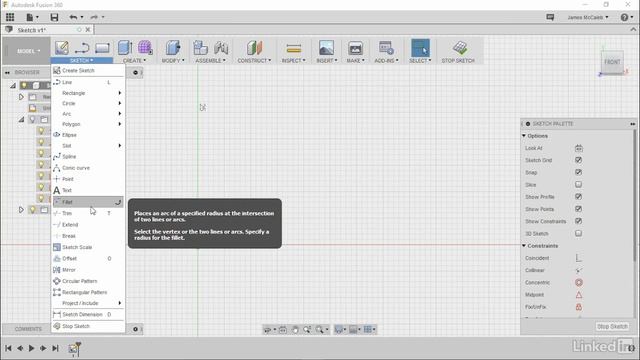This screenshot has width=640, height=360.
Task: Toggle the Show Constraints checkbox
Action: pos(578,221)
